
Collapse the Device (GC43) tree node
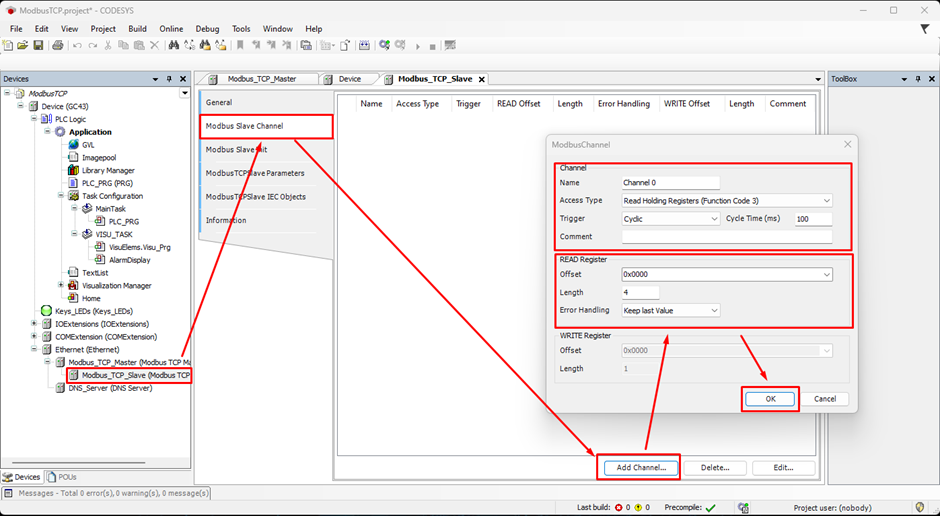pyautogui.click(x=20, y=105)
